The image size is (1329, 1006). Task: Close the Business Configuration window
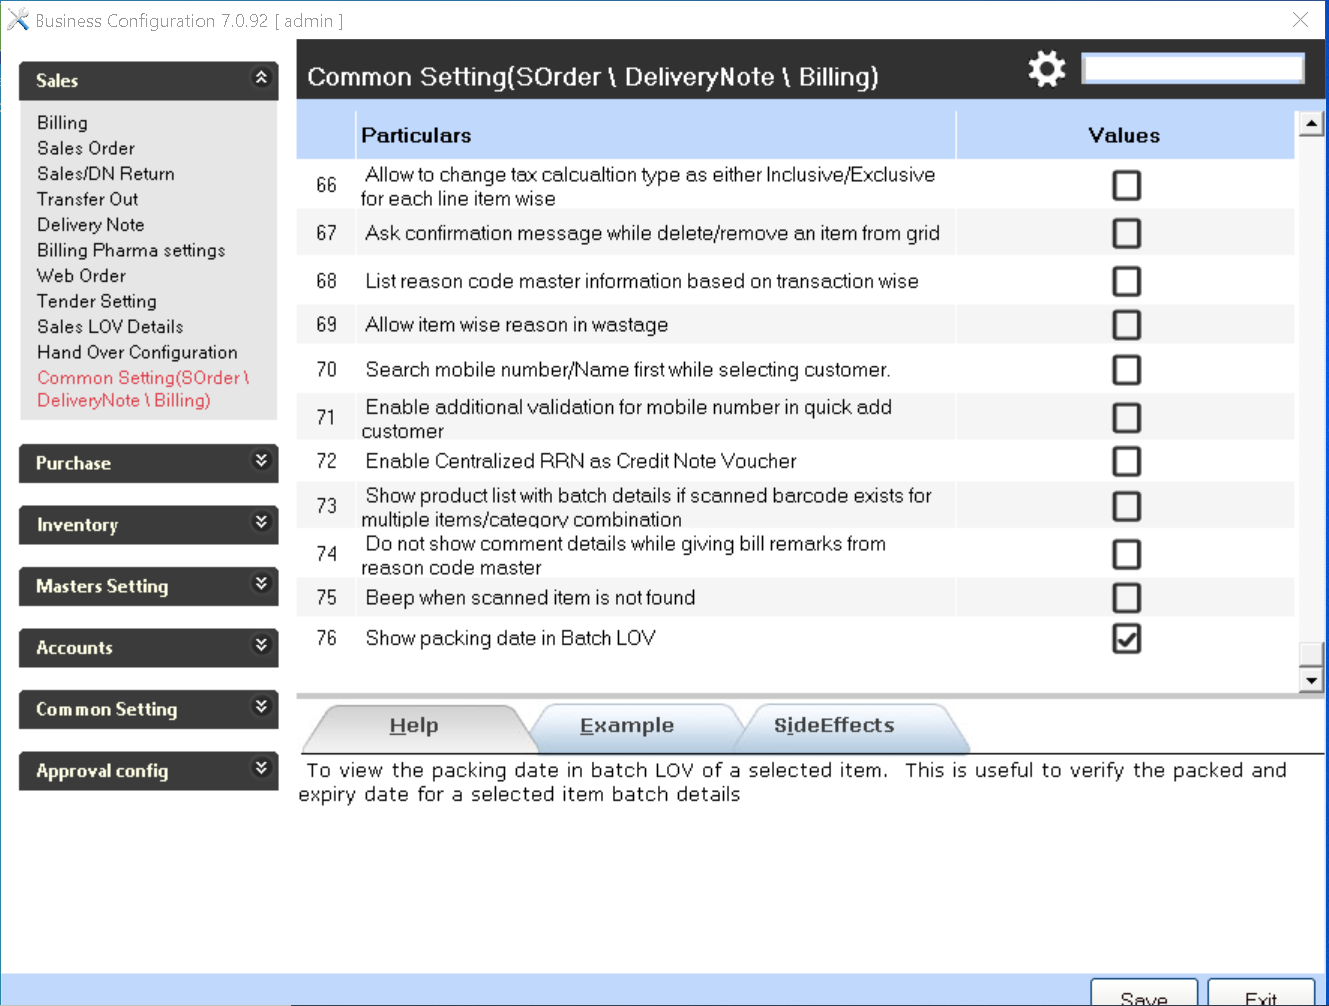(x=1300, y=19)
